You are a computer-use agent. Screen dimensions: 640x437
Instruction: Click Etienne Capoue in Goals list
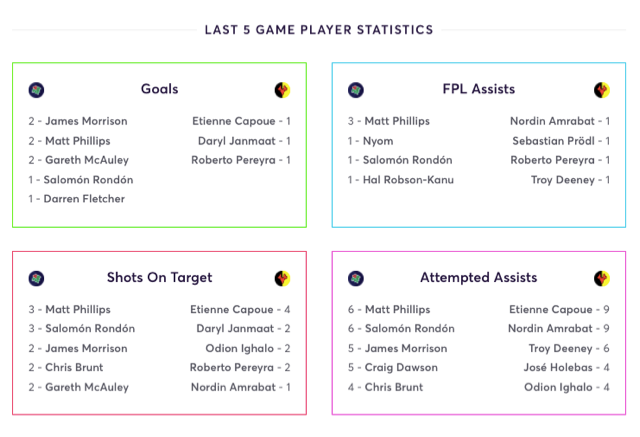(x=233, y=121)
